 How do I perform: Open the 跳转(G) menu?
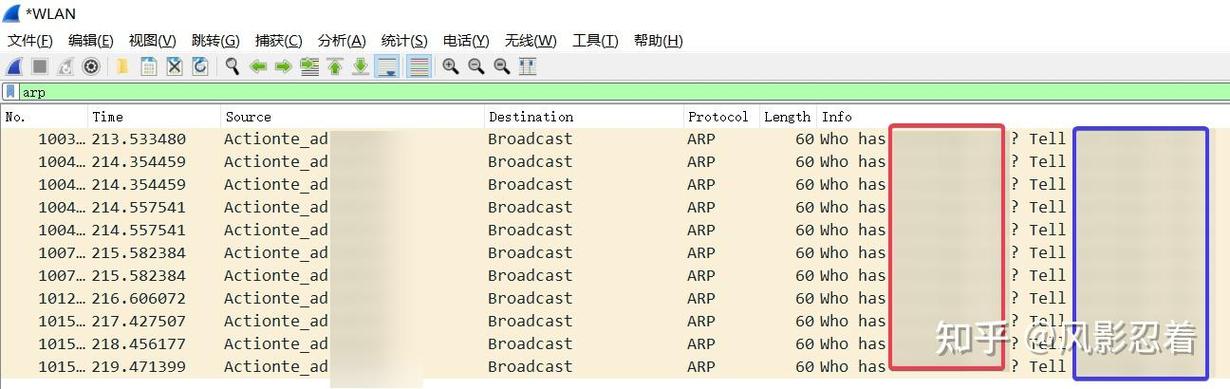coord(215,41)
